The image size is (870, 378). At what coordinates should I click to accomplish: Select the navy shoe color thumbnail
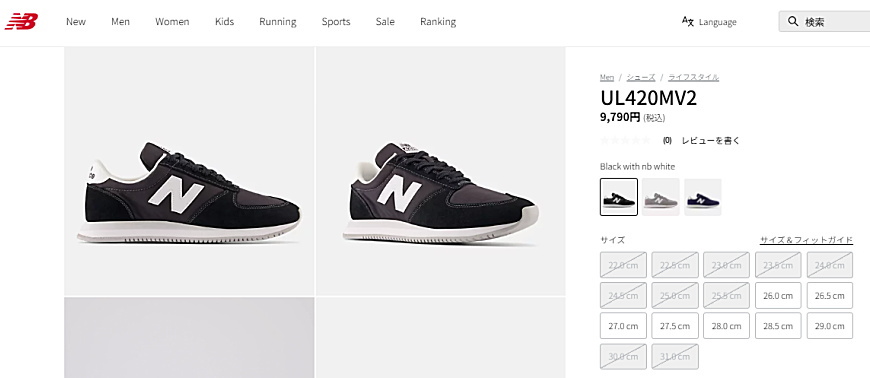[703, 197]
